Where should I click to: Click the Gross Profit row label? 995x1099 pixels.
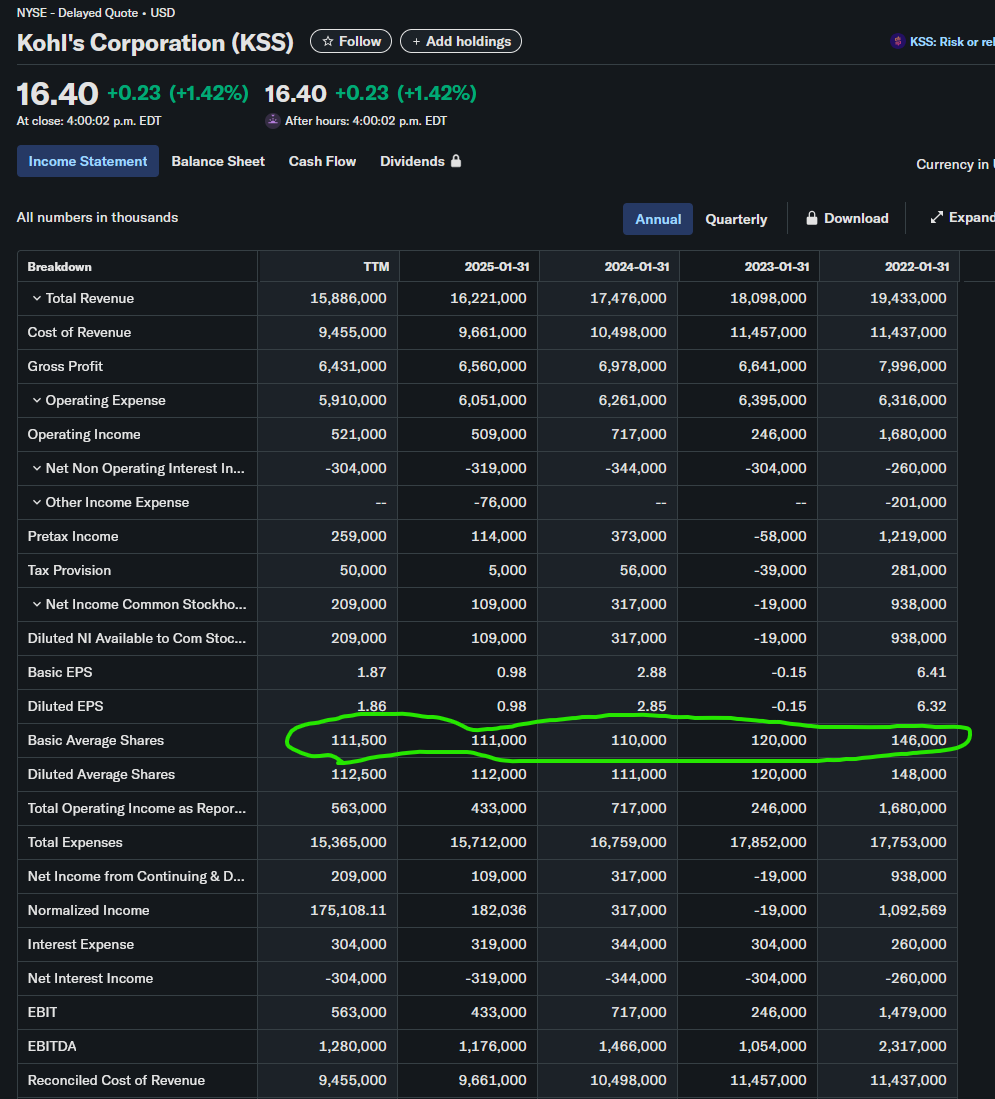point(65,367)
